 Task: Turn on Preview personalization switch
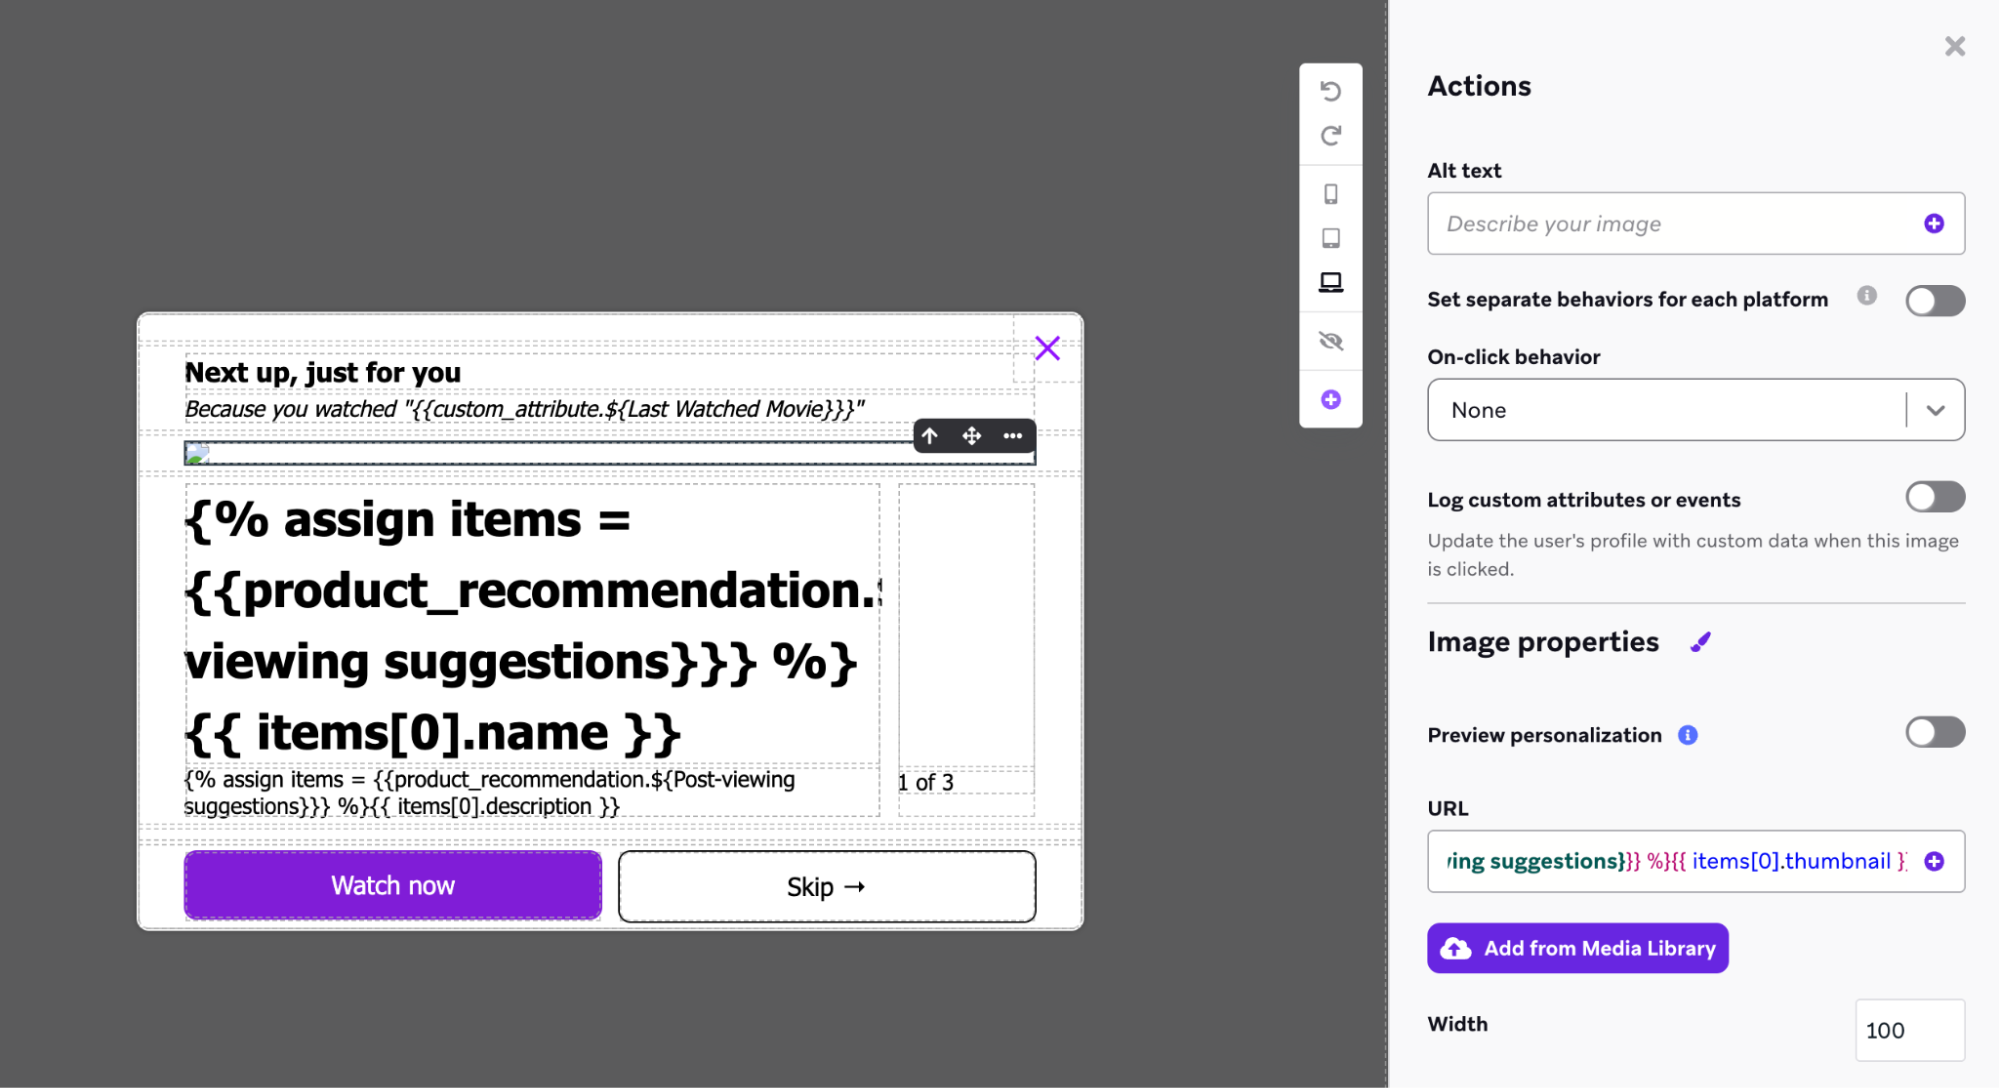click(x=1934, y=733)
